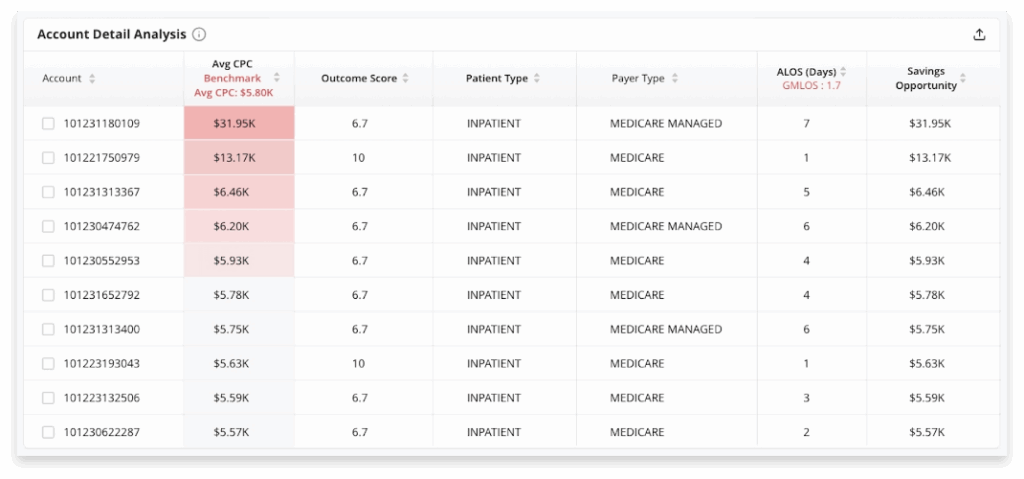Sort by Savings Opportunity column
This screenshot has height=479, width=1024.
963,79
